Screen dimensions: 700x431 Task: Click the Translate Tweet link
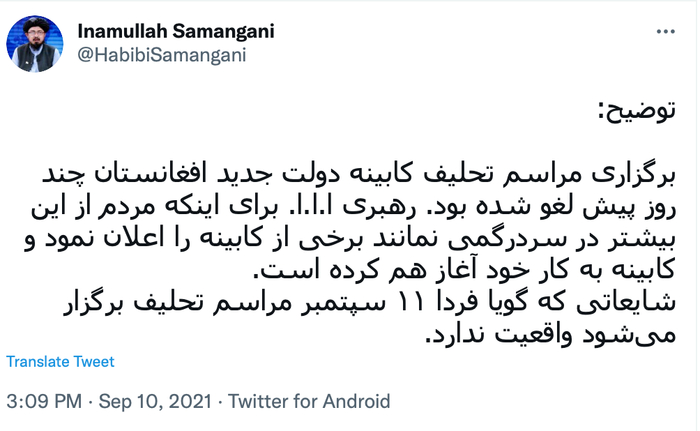[x=60, y=362]
